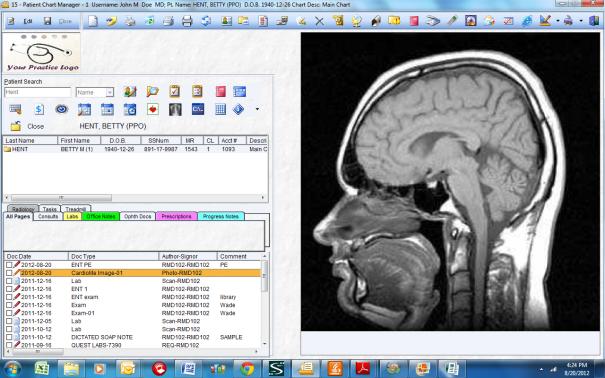Click the Edit button in top toolbar

28,21
